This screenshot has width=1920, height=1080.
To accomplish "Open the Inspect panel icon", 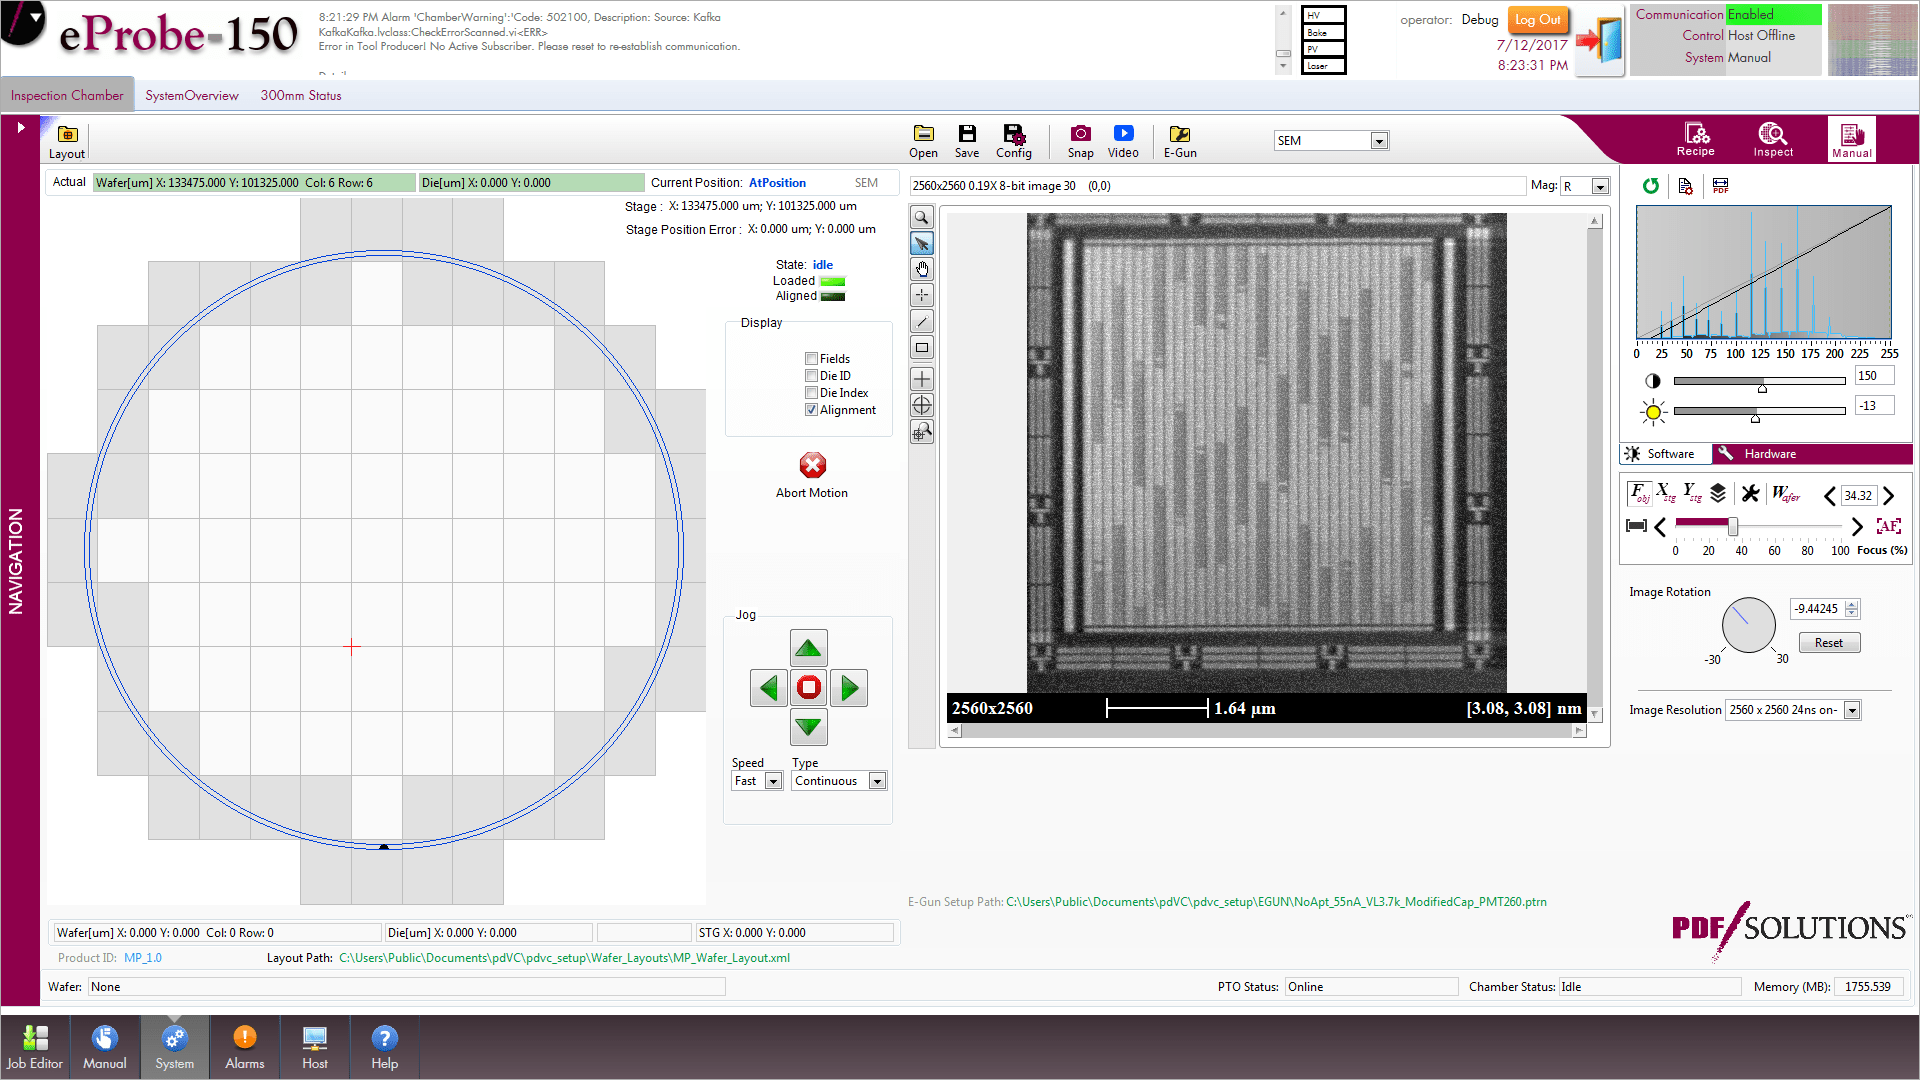I will point(1772,138).
